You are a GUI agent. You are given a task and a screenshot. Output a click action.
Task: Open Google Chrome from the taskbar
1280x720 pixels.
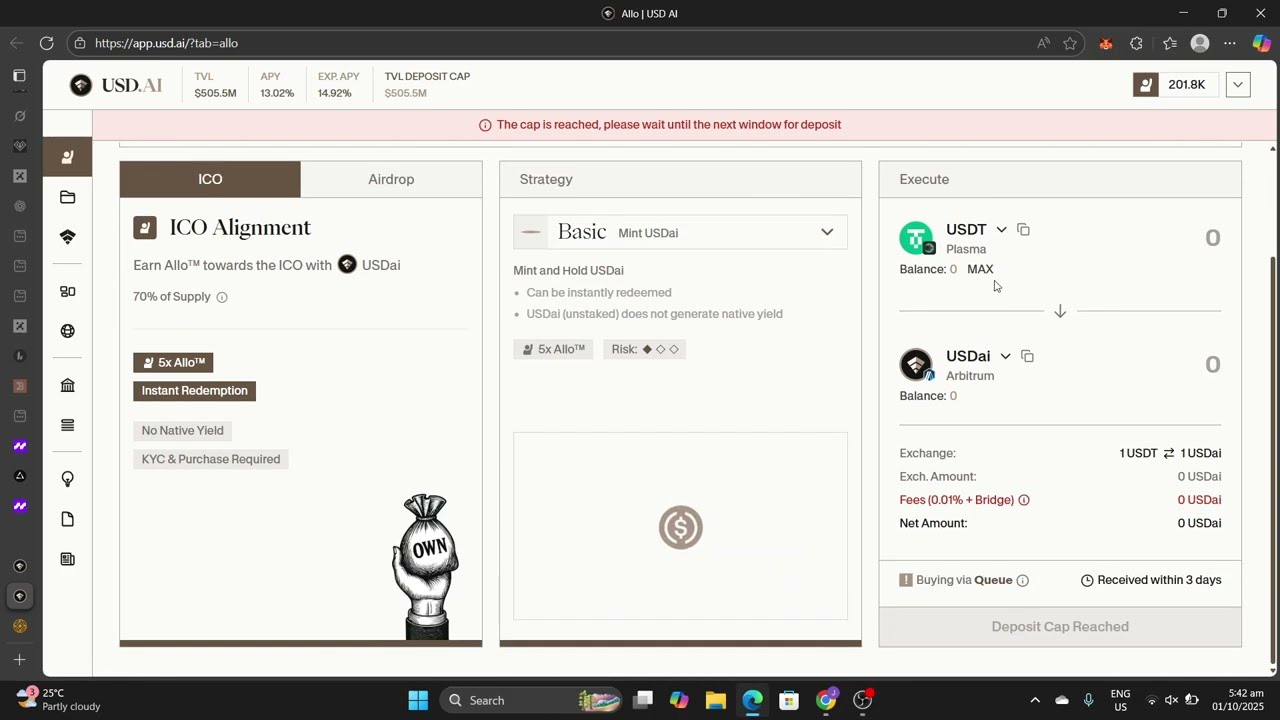826,700
